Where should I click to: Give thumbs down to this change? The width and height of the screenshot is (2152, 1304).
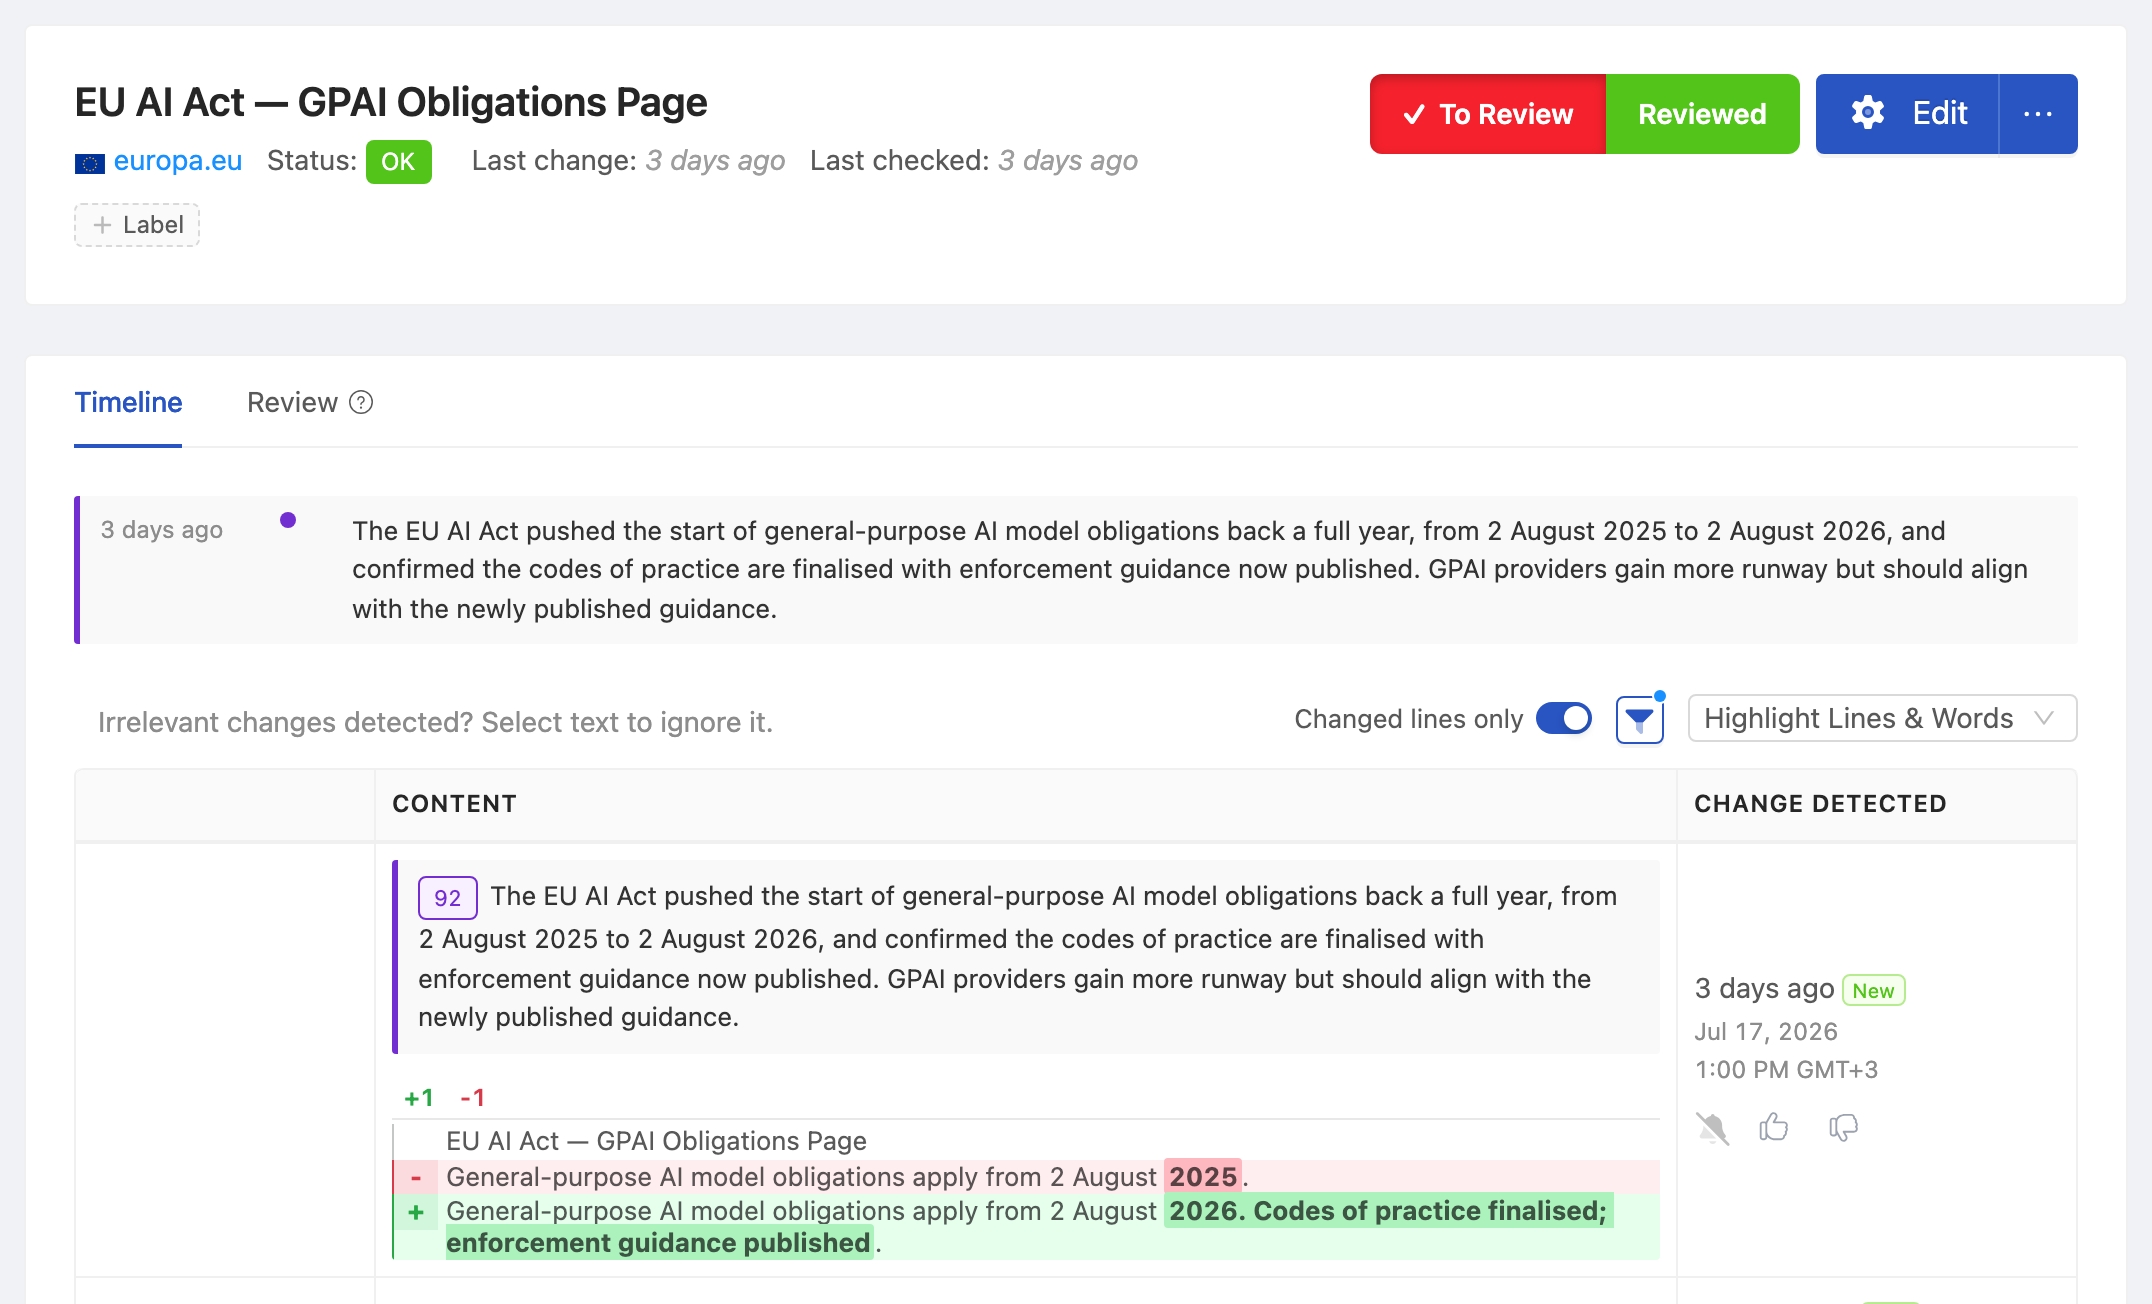(x=1843, y=1128)
